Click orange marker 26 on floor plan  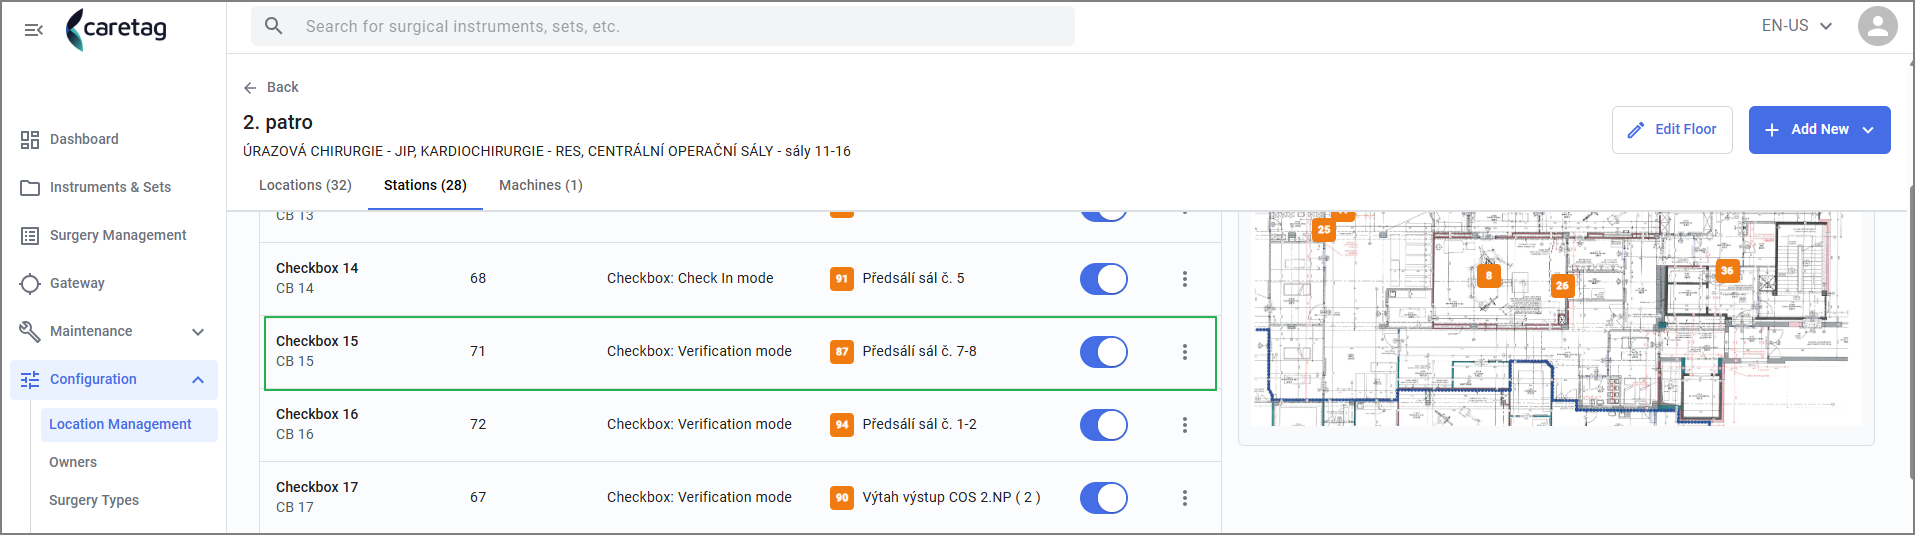click(1562, 286)
